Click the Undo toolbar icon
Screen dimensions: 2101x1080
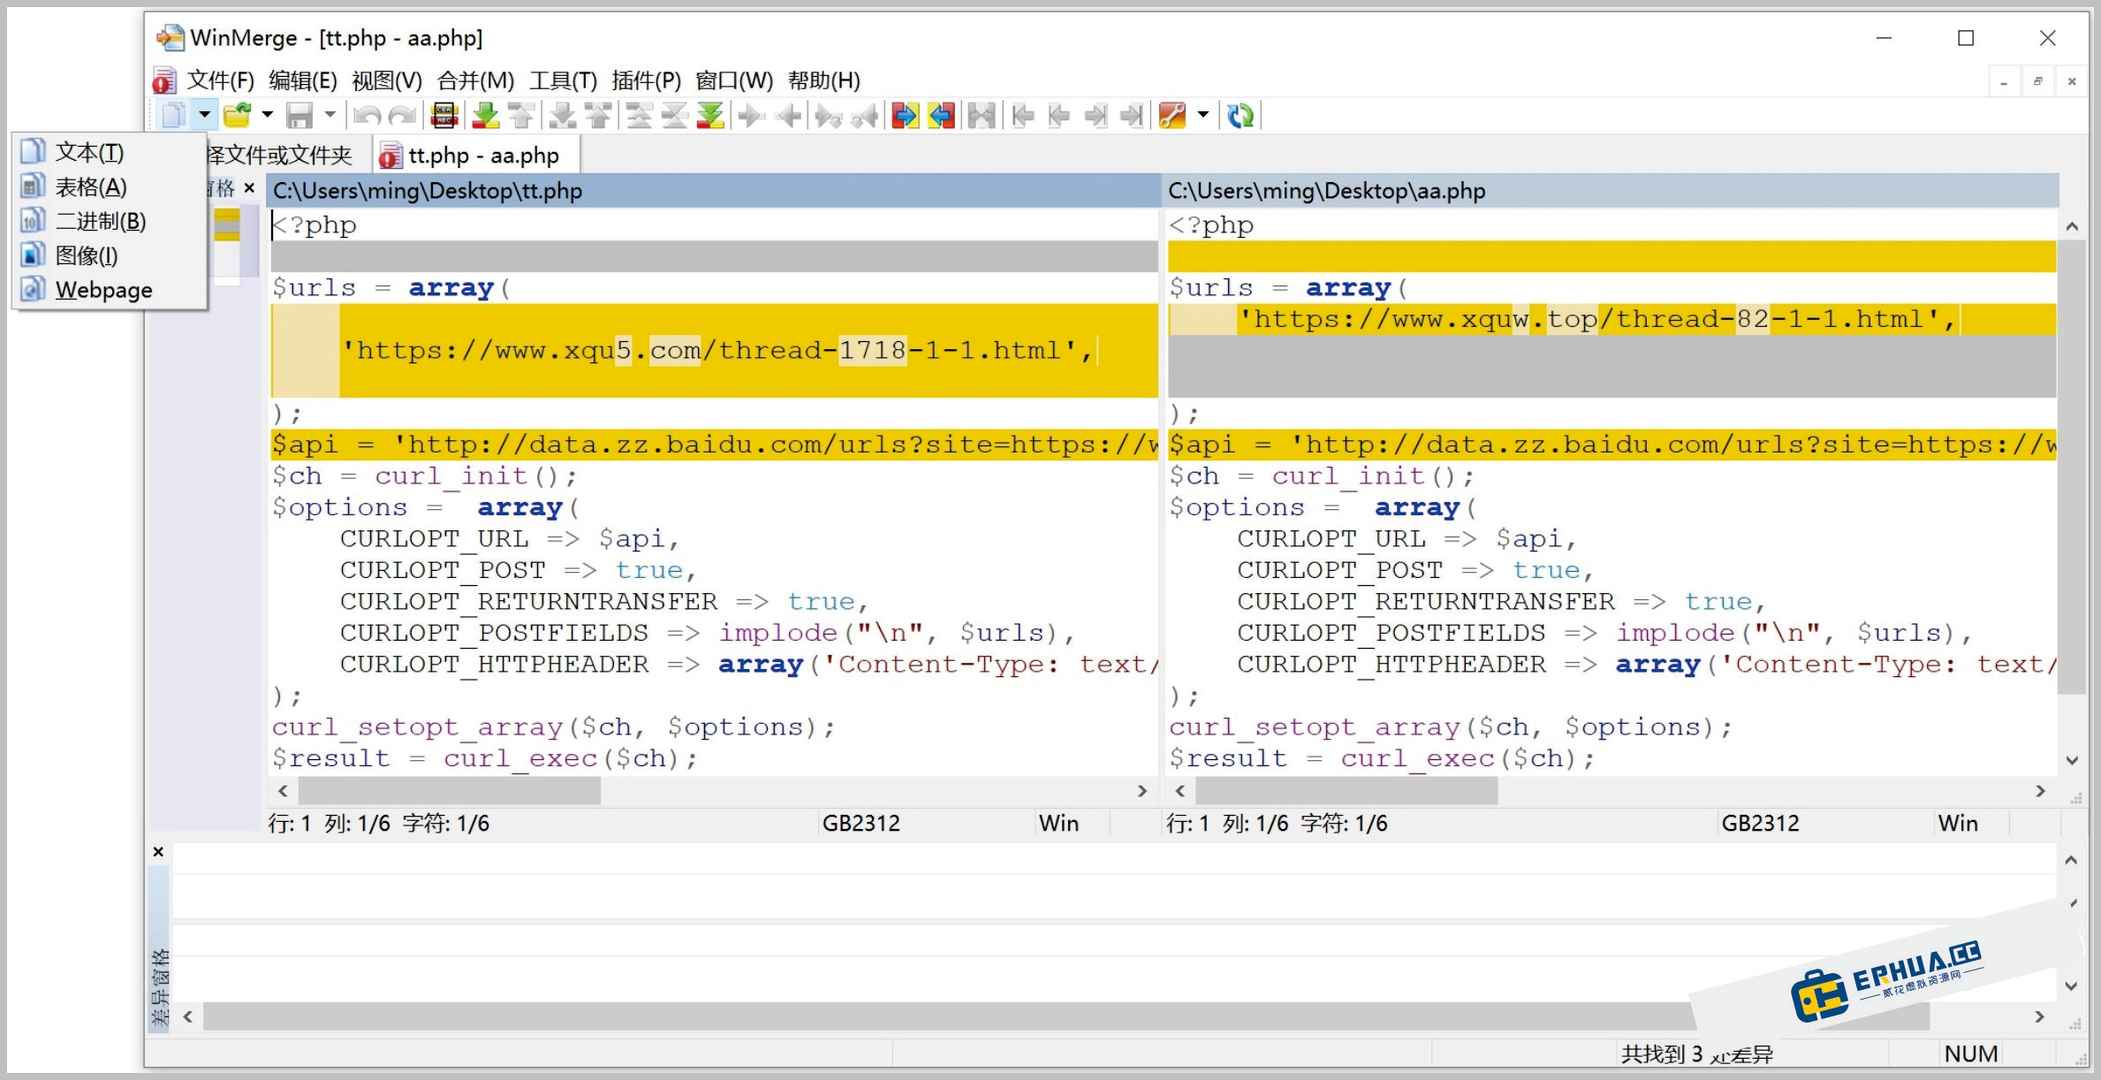coord(367,116)
